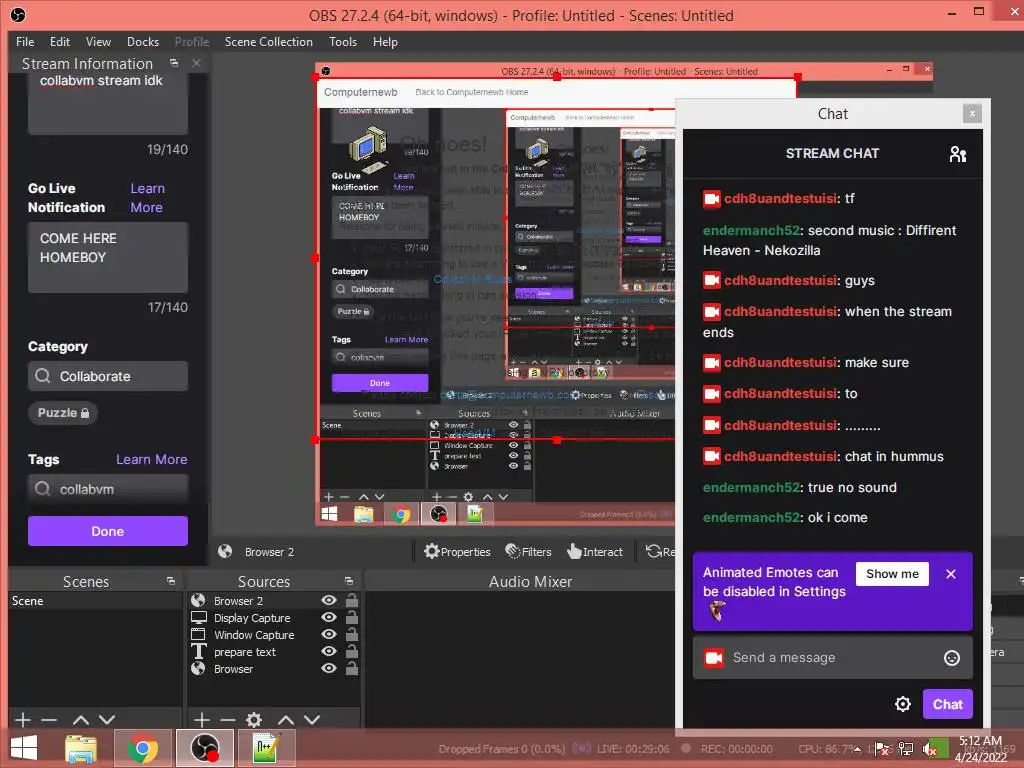Viewport: 1024px width, 768px height.
Task: Click the Collaborate category search field
Action: [x=108, y=376]
